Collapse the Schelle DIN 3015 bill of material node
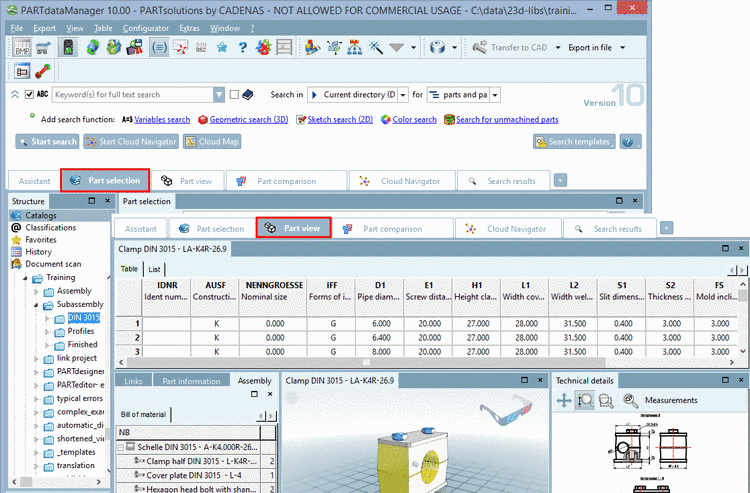The width and height of the screenshot is (750, 493). (121, 448)
